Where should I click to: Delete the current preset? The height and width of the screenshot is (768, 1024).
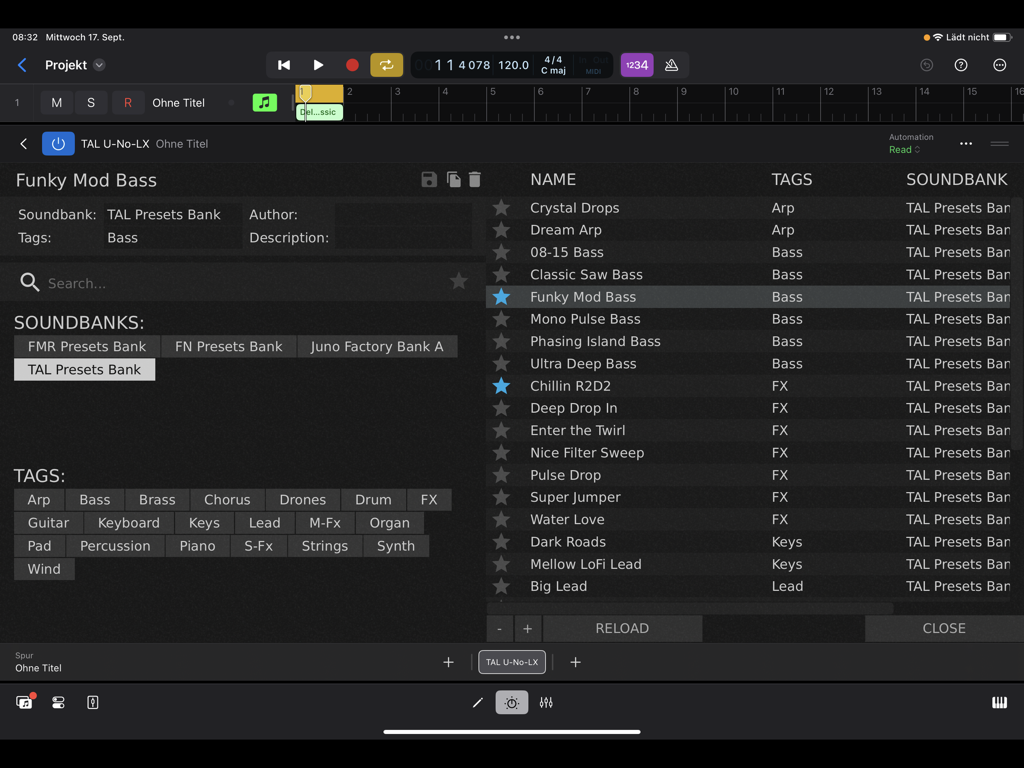point(475,180)
